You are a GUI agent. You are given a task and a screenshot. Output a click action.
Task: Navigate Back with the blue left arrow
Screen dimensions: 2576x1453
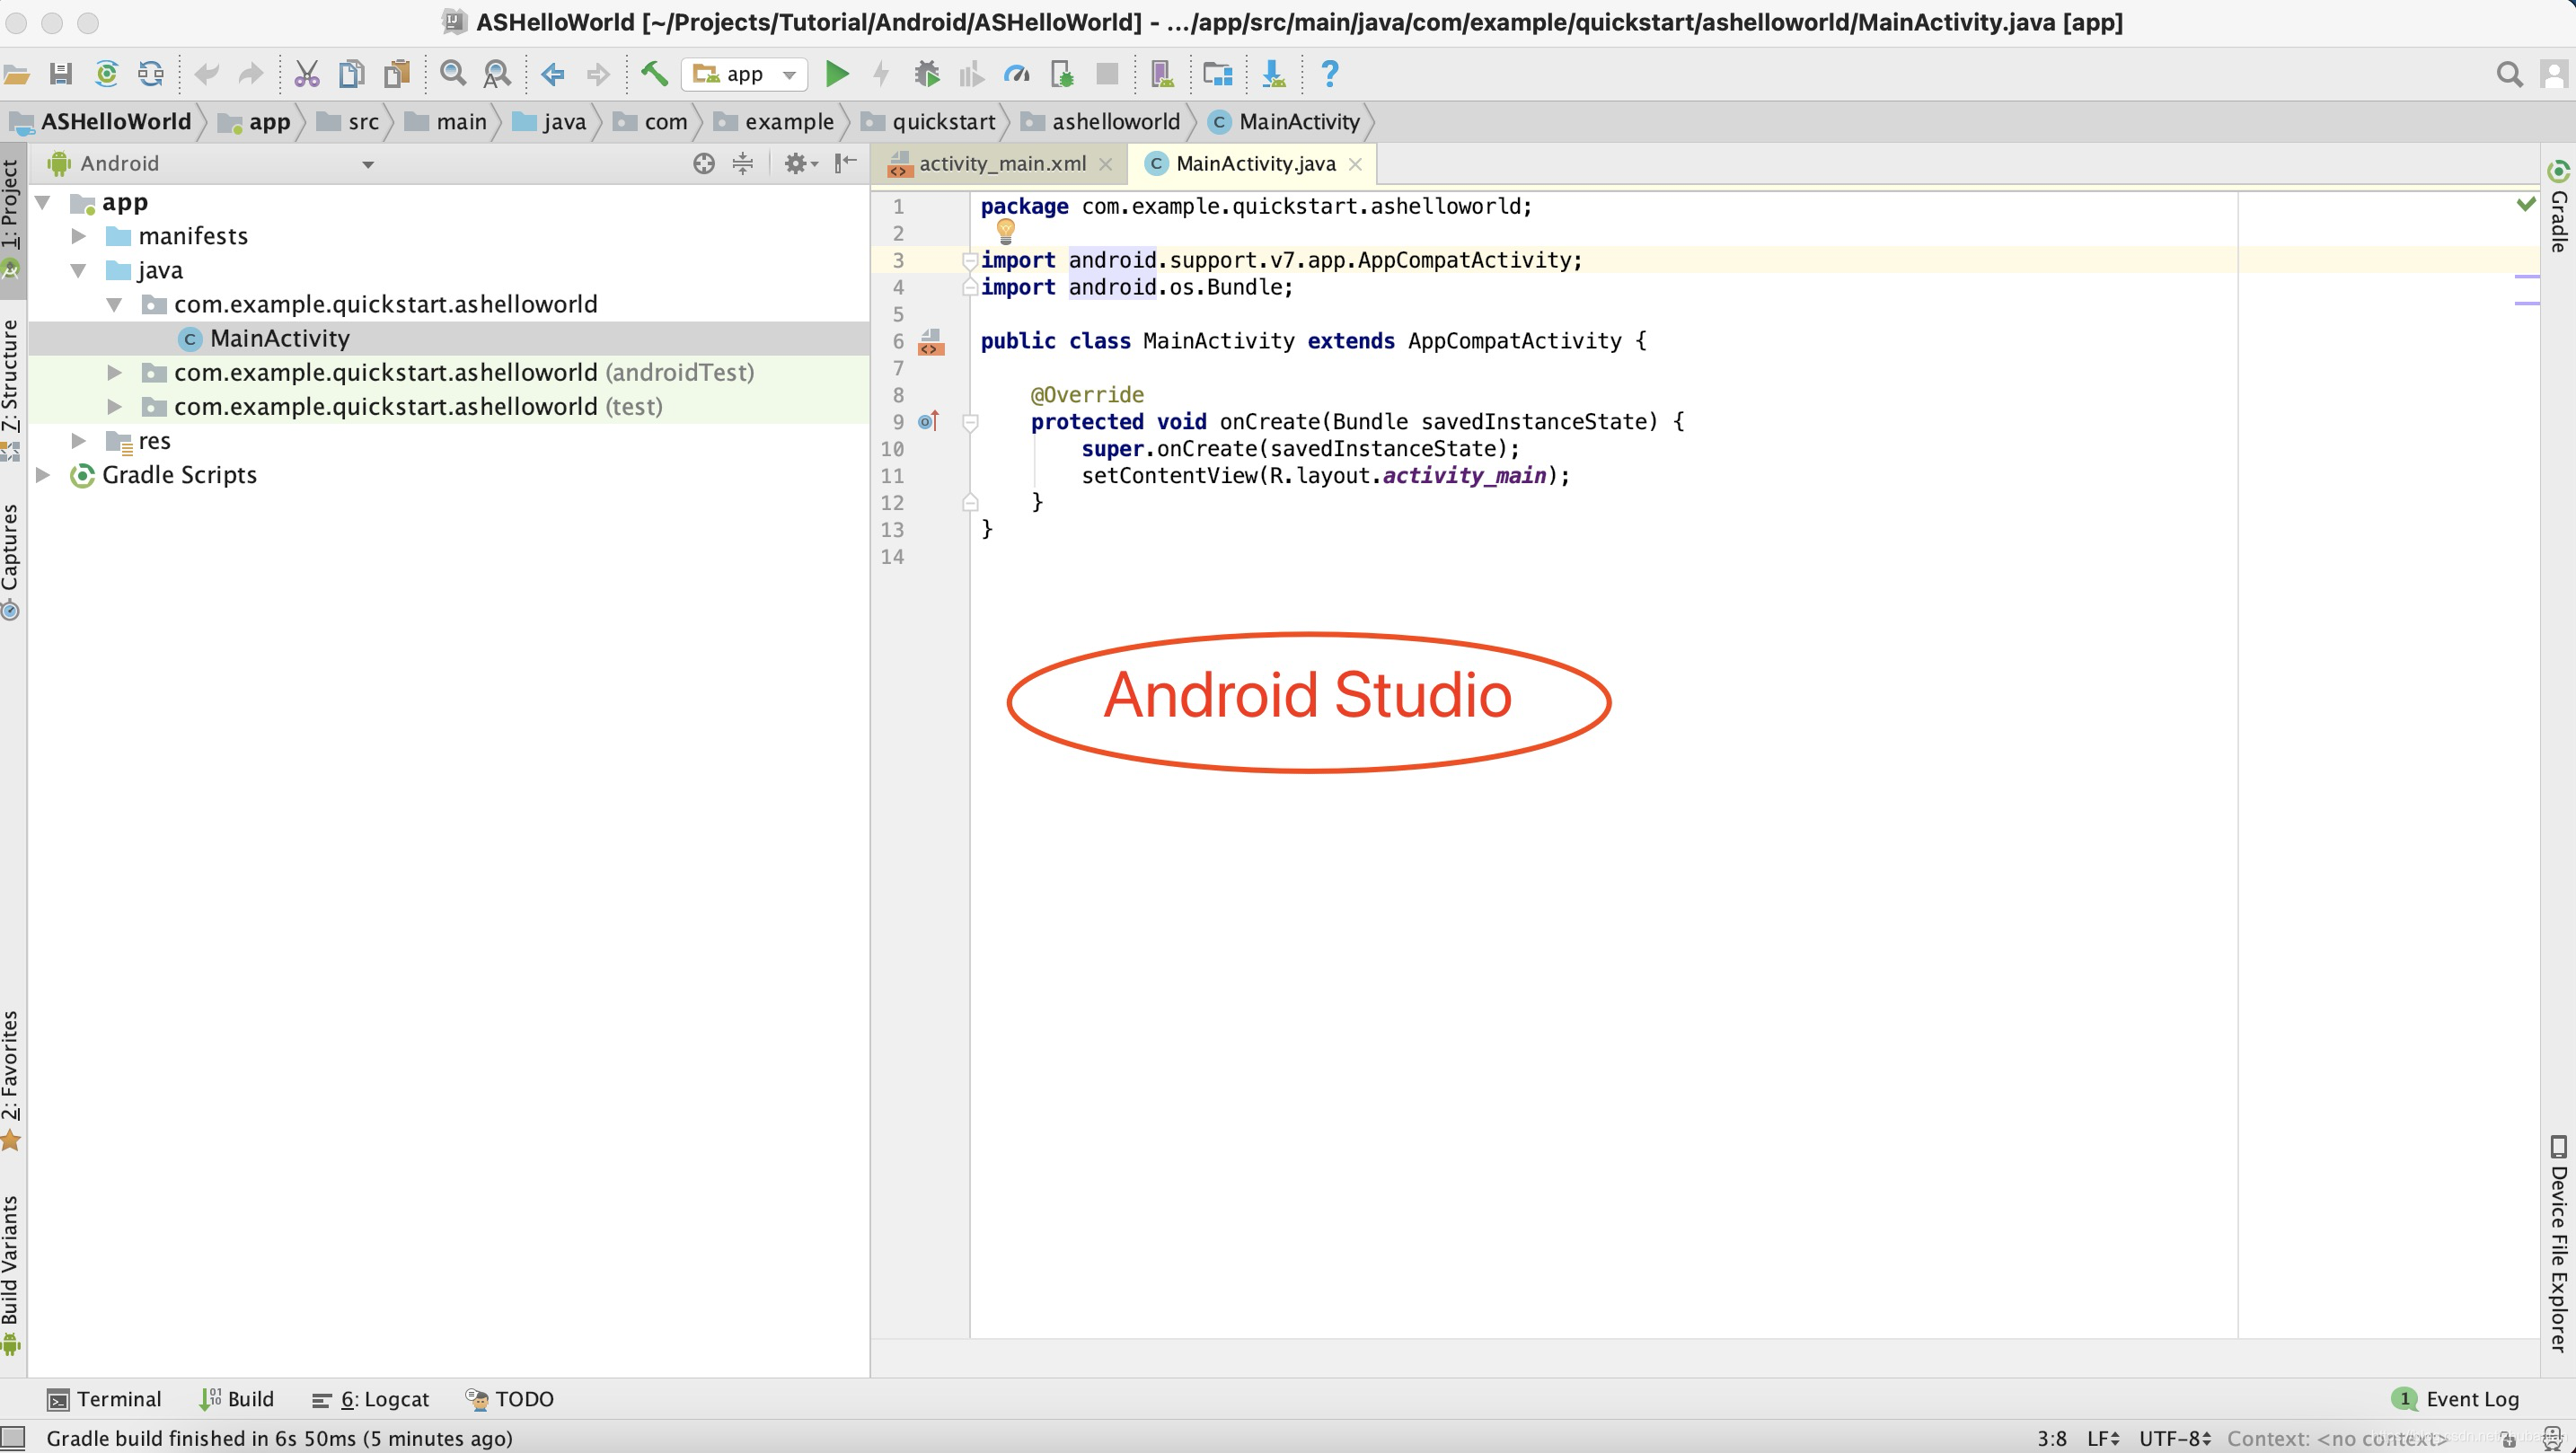pyautogui.click(x=552, y=74)
